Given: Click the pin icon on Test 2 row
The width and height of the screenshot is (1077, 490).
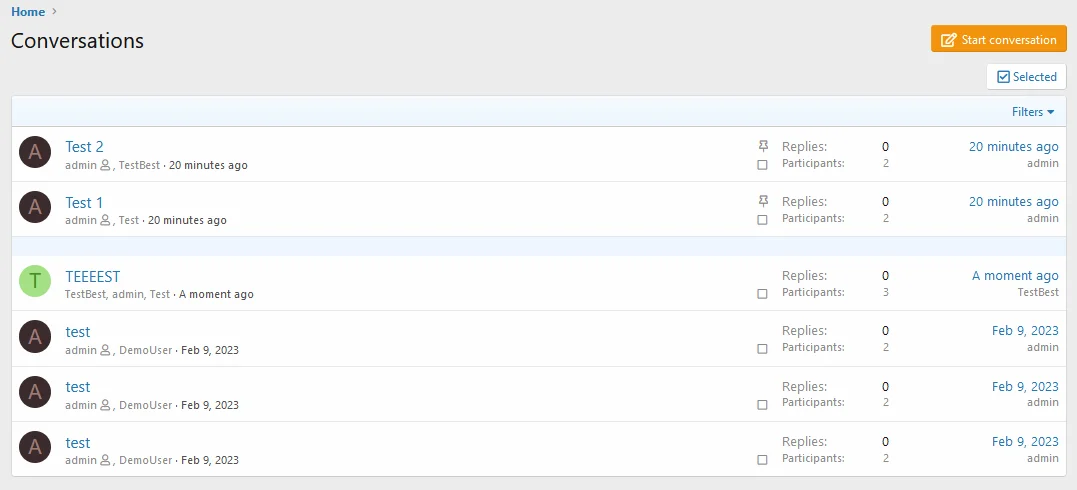Looking at the screenshot, I should 762,146.
